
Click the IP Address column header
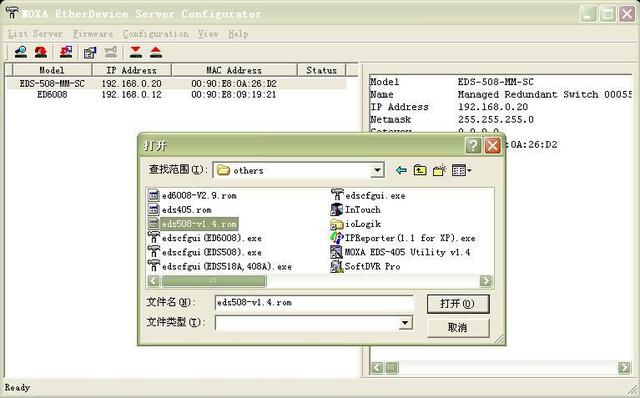[131, 70]
